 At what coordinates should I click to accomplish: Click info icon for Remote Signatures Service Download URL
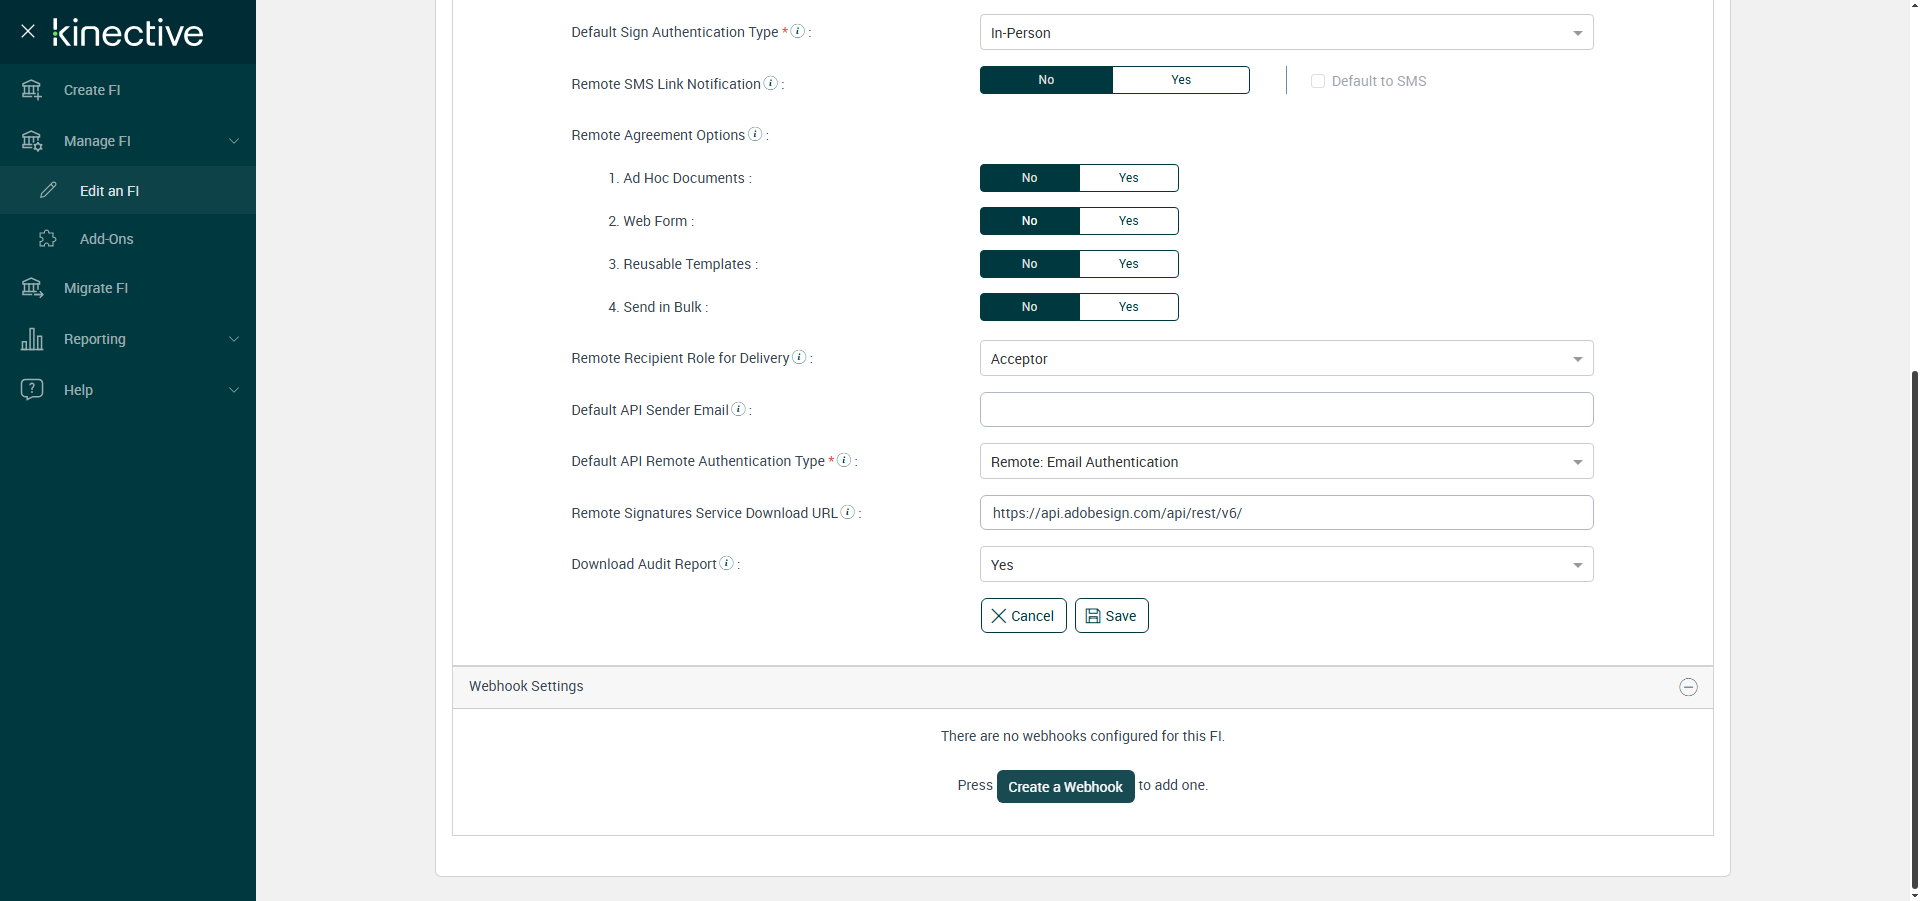click(x=848, y=512)
